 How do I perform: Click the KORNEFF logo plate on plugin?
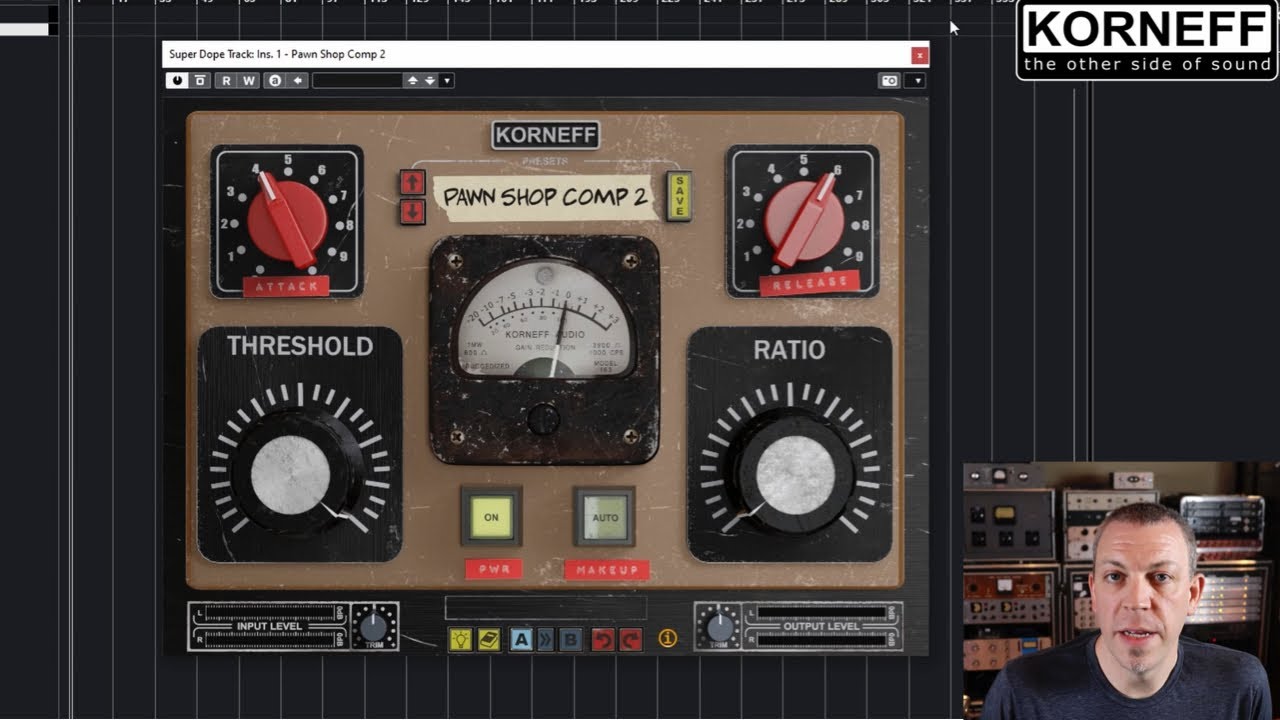545,135
